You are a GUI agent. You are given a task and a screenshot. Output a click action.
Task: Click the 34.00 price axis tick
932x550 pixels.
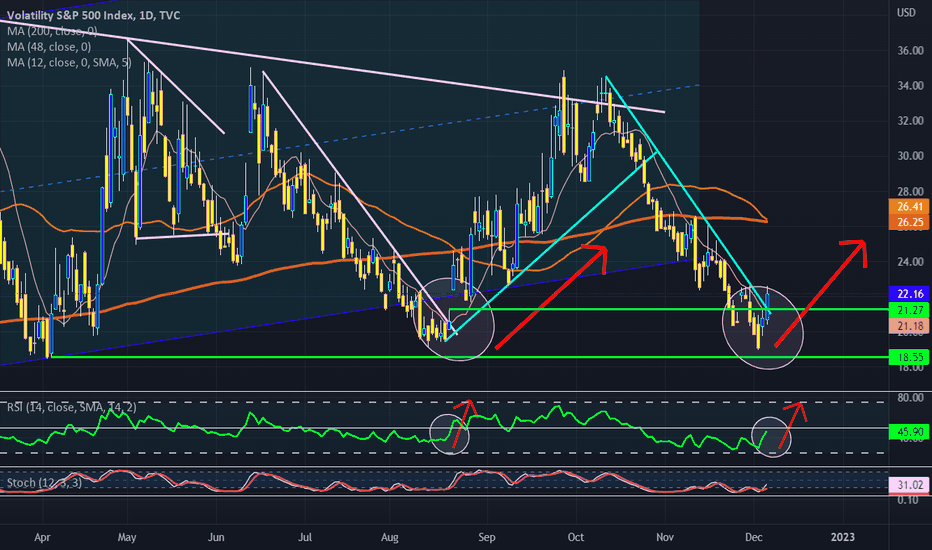coord(910,86)
